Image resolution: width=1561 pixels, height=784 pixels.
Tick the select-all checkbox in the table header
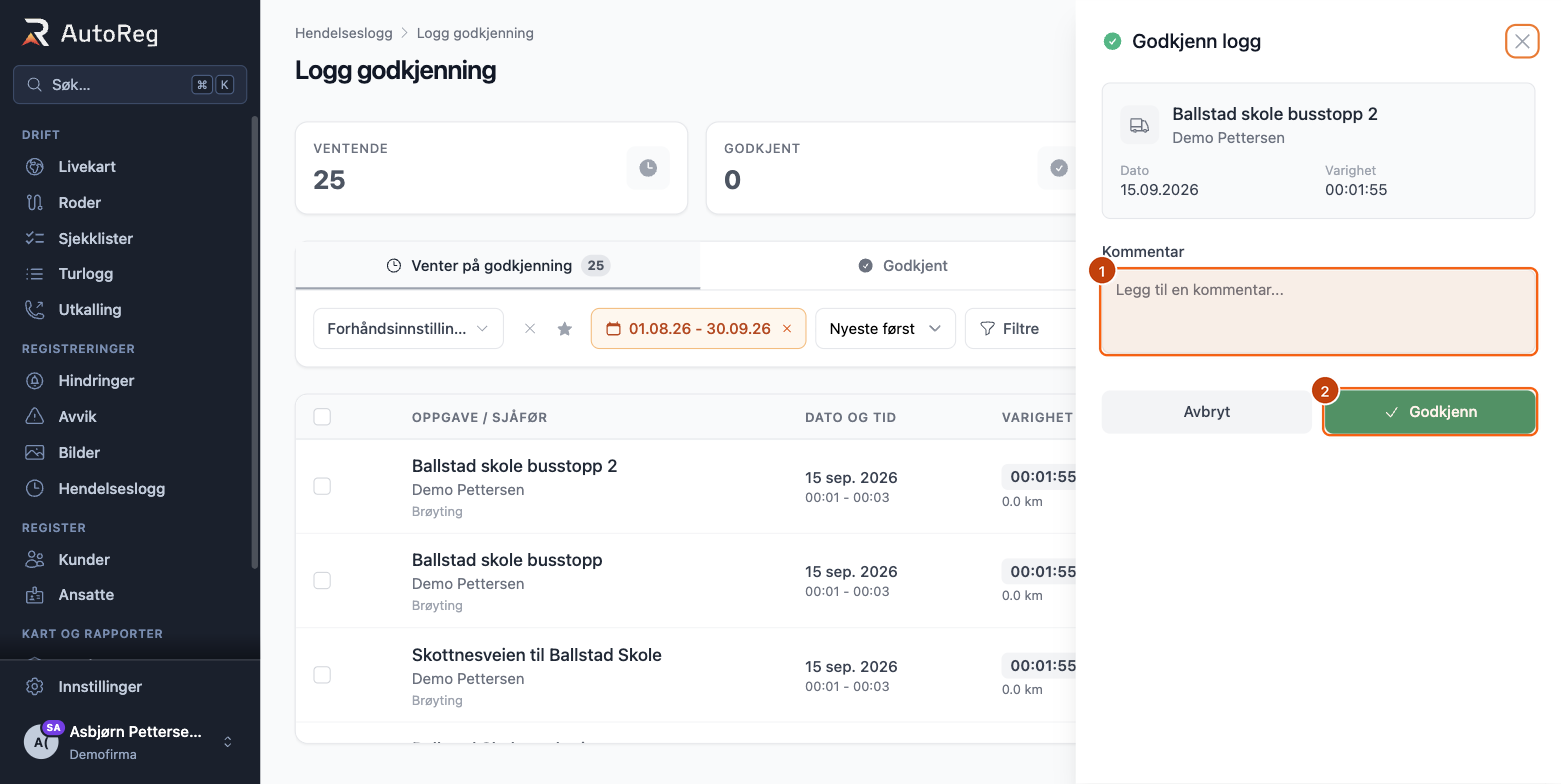[322, 417]
